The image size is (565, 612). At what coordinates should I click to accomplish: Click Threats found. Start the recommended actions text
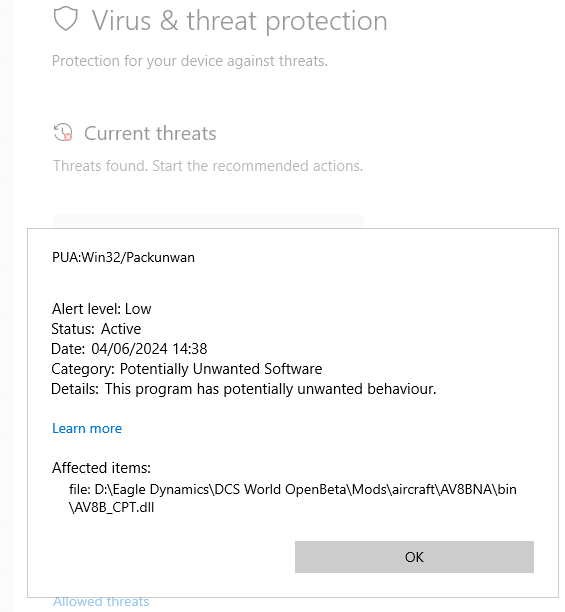coord(208,166)
